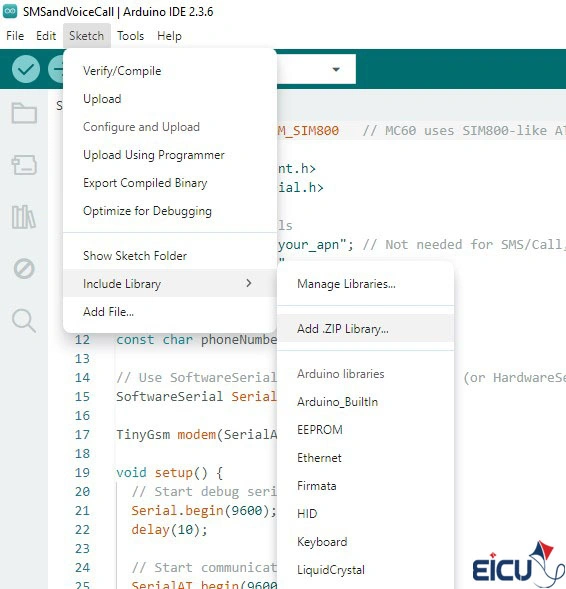Include the Arduino_BuiltIn library
Viewport: 566px width, 589px height.
click(x=365, y=402)
